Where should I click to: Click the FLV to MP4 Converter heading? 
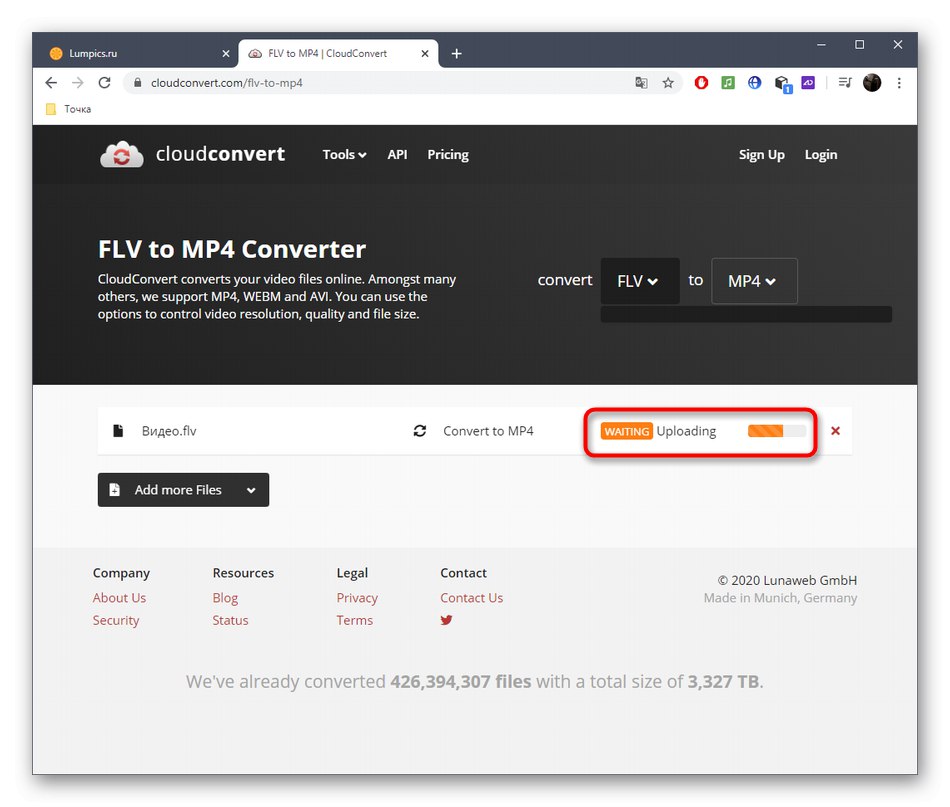[x=231, y=249]
